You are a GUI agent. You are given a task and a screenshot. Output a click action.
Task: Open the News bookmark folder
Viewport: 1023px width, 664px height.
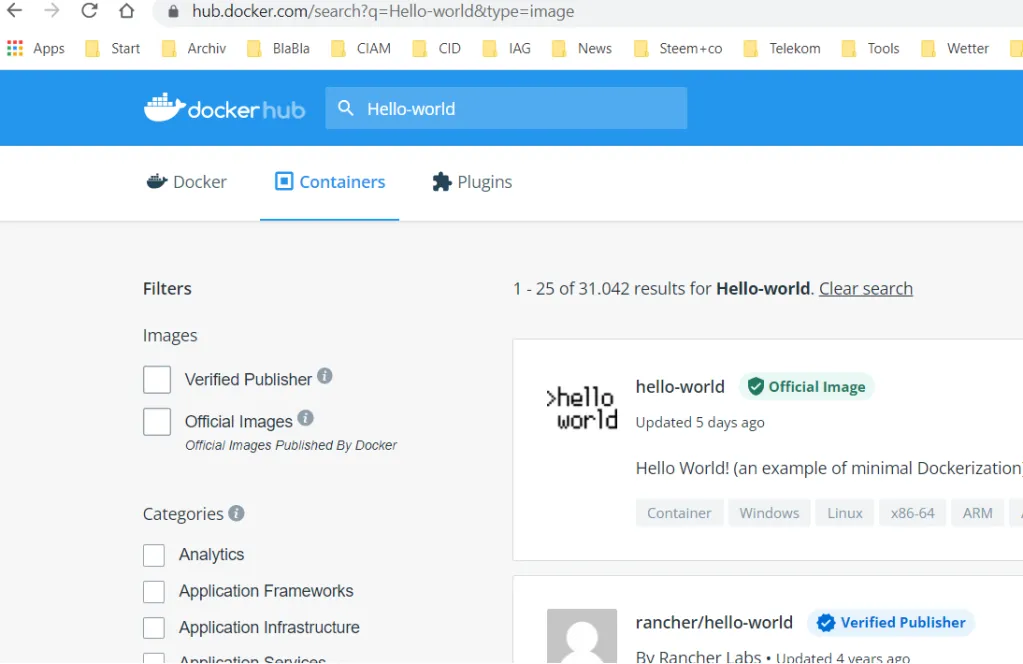tap(582, 48)
